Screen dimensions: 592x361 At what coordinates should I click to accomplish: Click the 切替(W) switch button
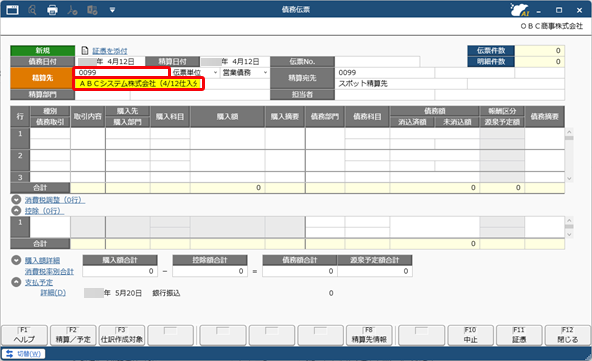point(23,354)
